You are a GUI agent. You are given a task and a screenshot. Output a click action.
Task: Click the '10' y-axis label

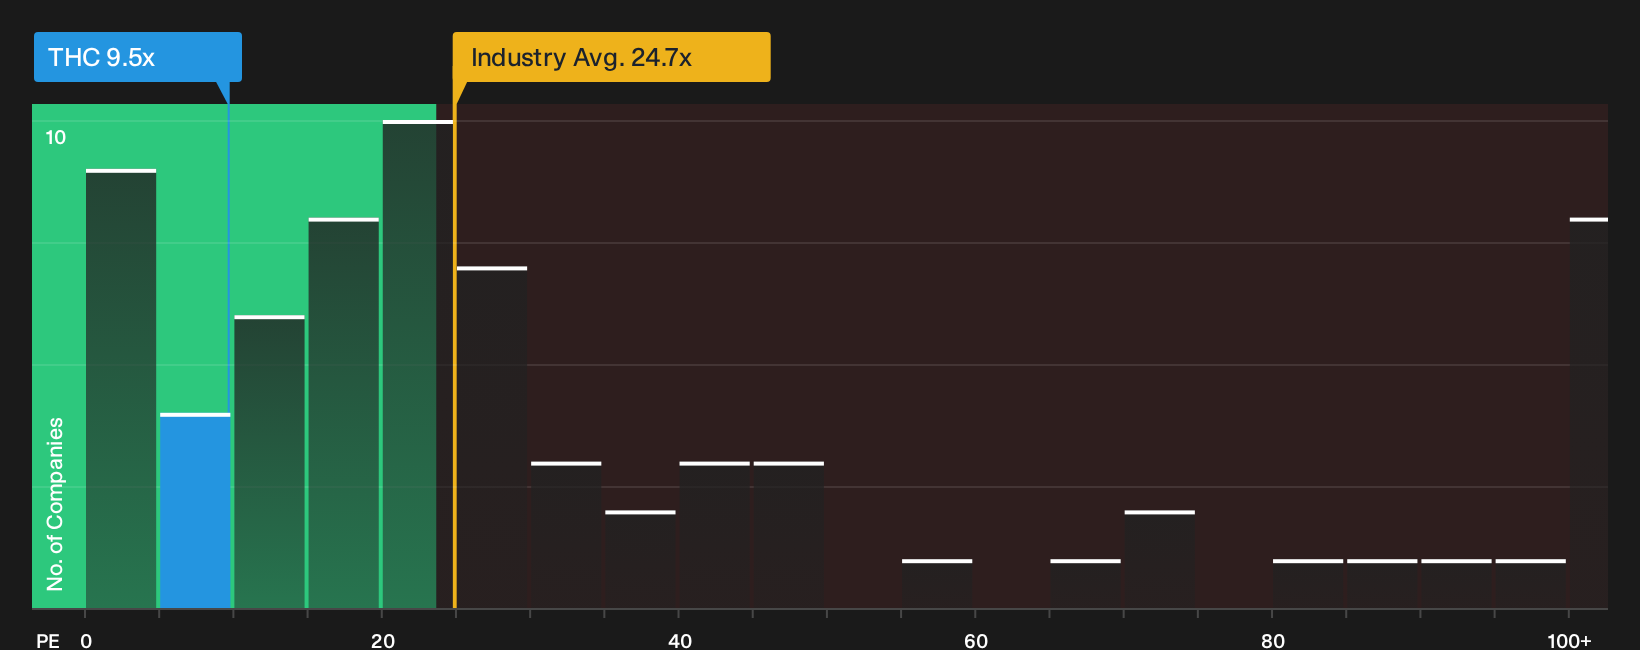click(x=56, y=138)
